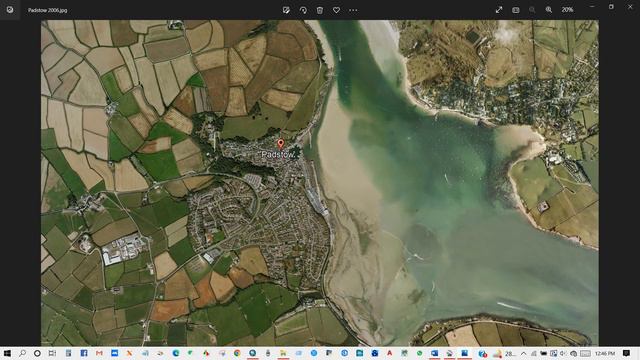This screenshot has width=640, height=360.
Task: Open the help icon with red badge
Action: [x=482, y=354]
